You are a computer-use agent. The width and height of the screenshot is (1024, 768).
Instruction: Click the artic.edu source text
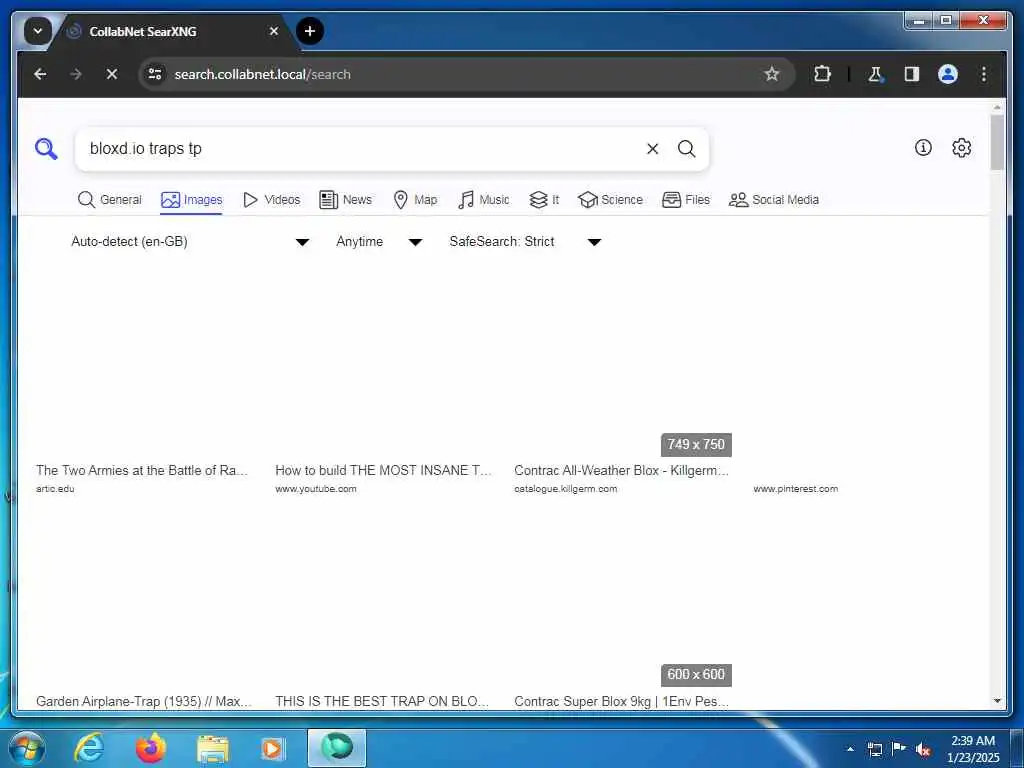point(55,488)
